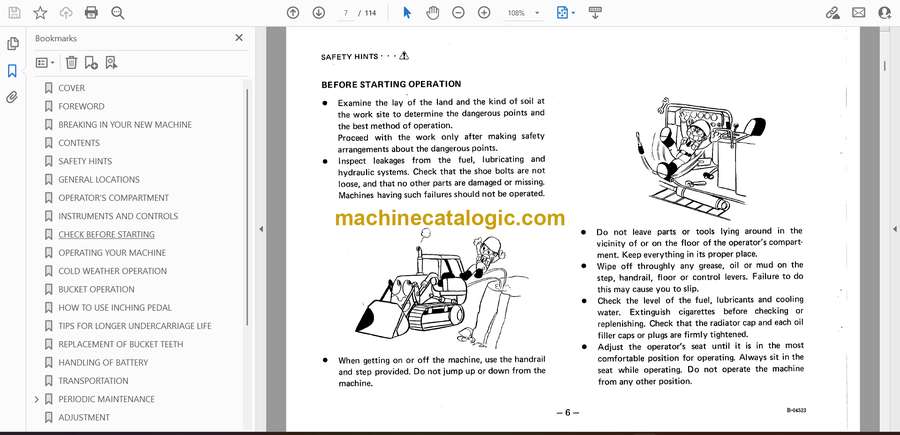This screenshot has width=900, height=435.
Task: Click the upload to cloud icon
Action: [x=66, y=13]
